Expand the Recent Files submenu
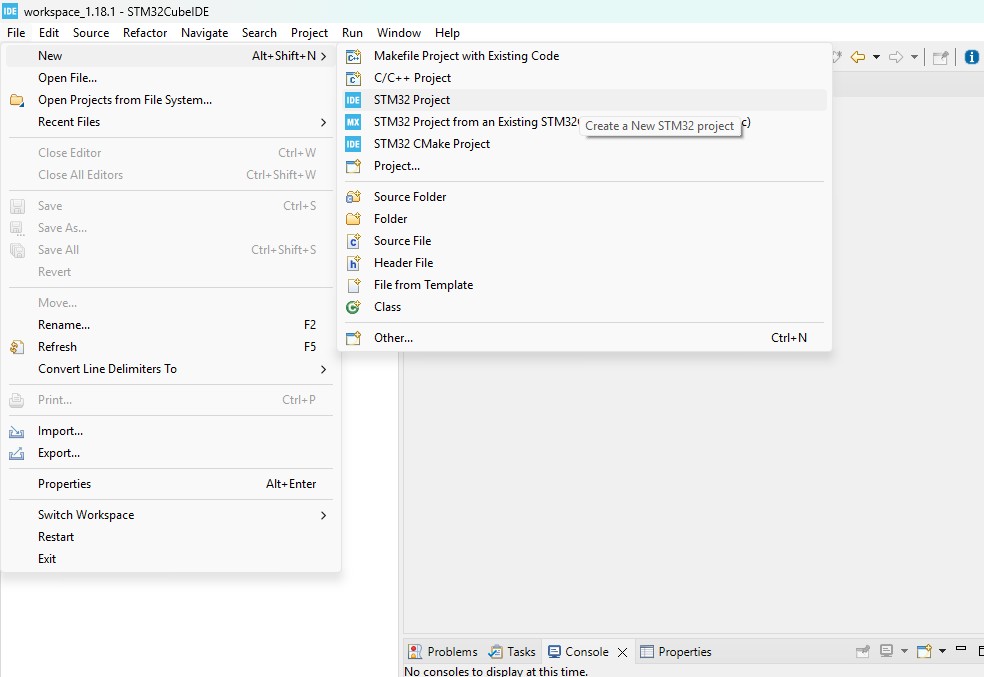The height and width of the screenshot is (677, 984). (x=171, y=122)
